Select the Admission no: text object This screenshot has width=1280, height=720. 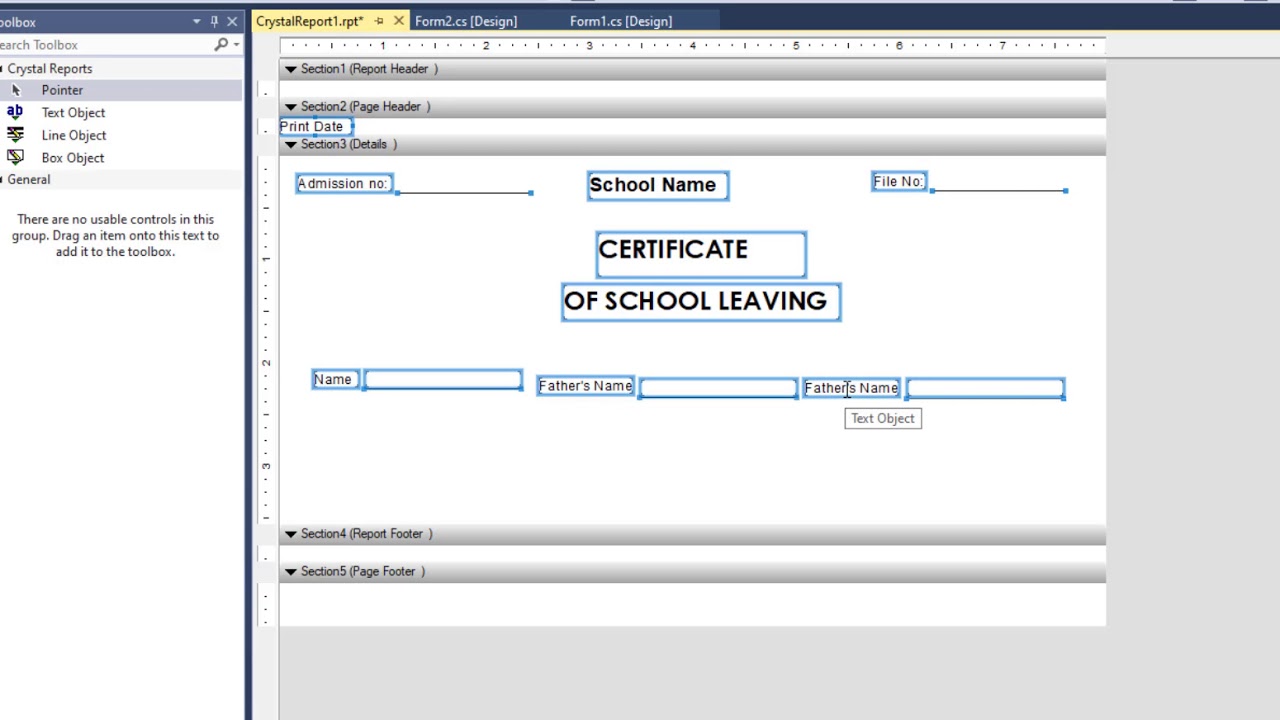(x=344, y=183)
